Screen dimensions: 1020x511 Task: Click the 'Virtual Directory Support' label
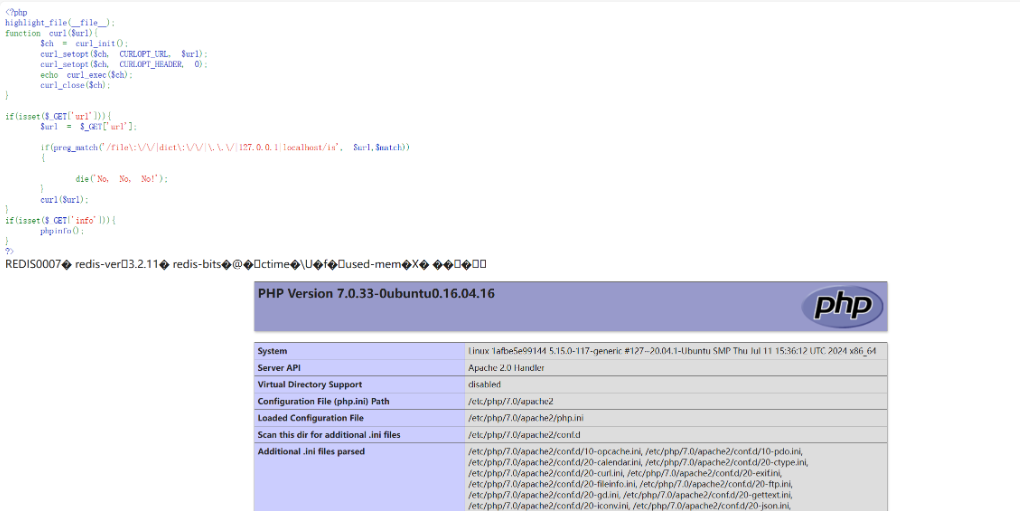coord(310,385)
